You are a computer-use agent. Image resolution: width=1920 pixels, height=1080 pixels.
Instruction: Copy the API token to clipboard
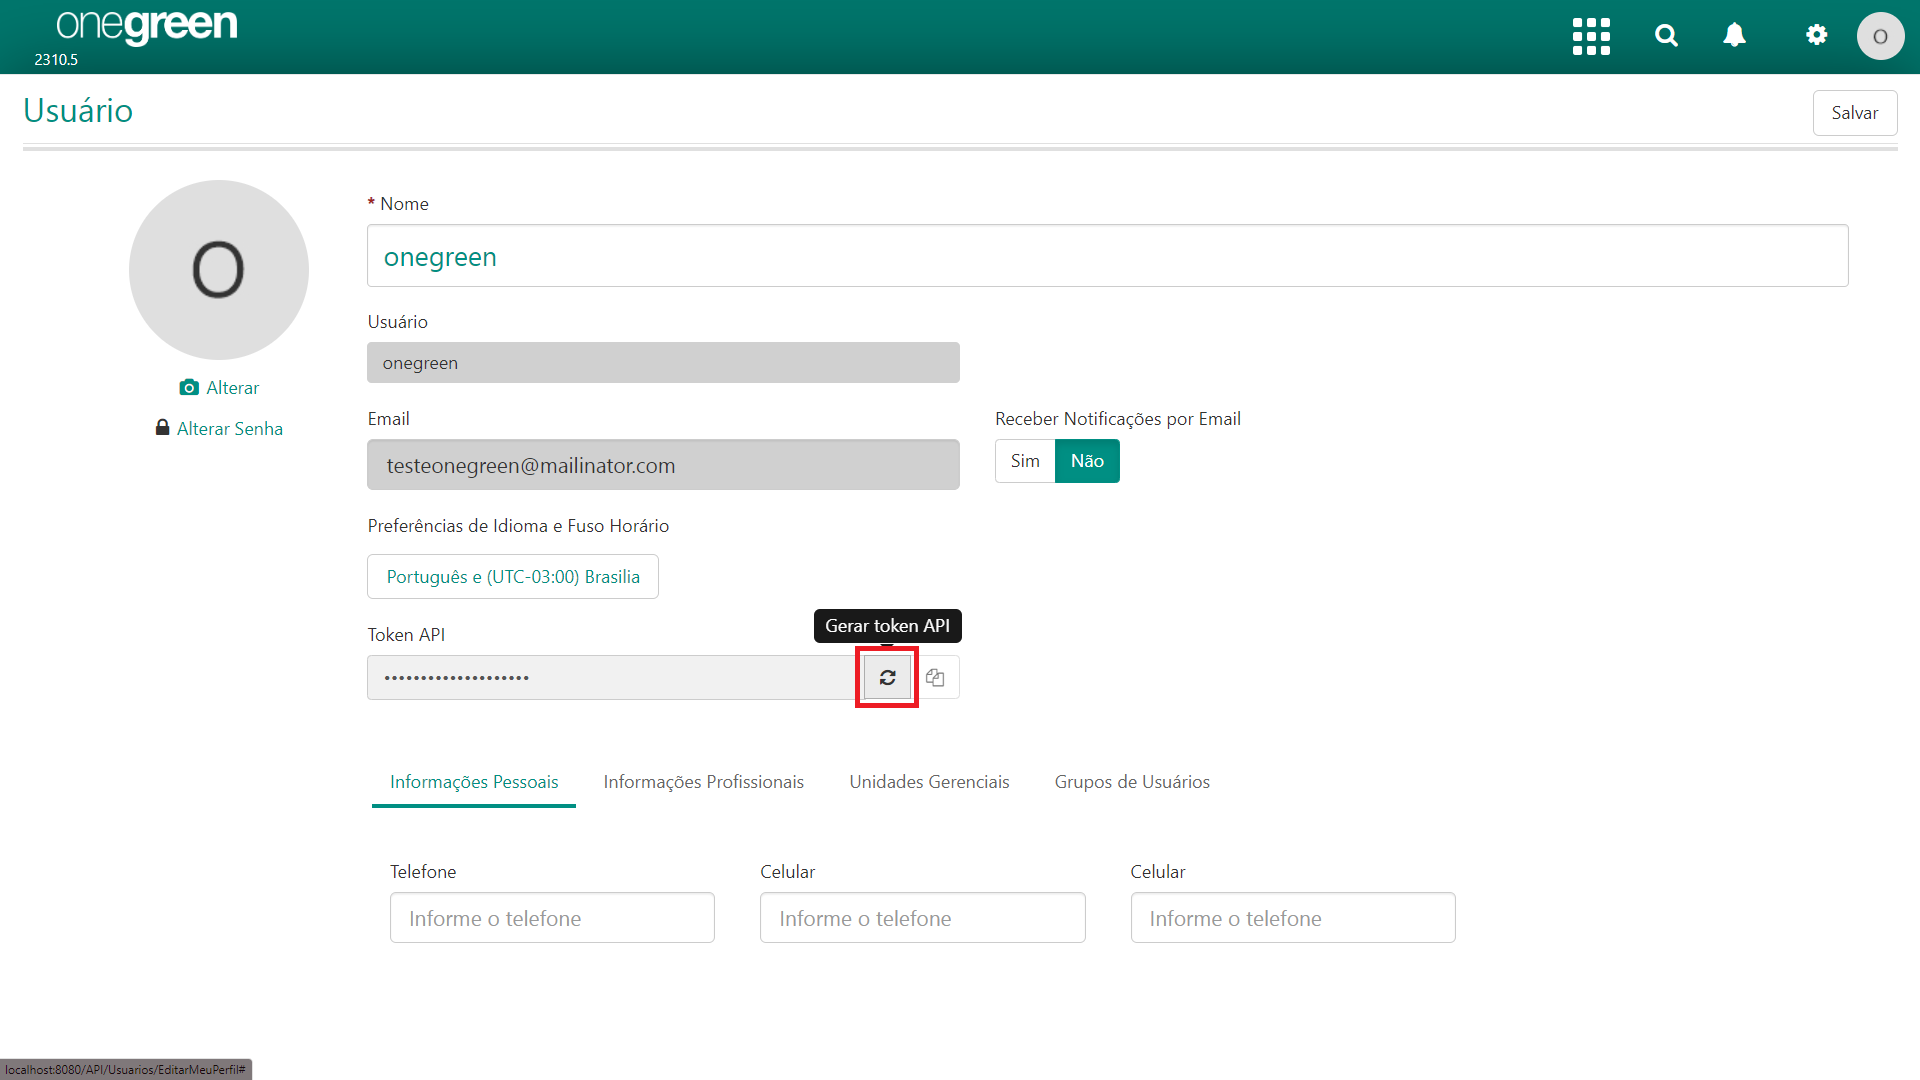point(935,678)
